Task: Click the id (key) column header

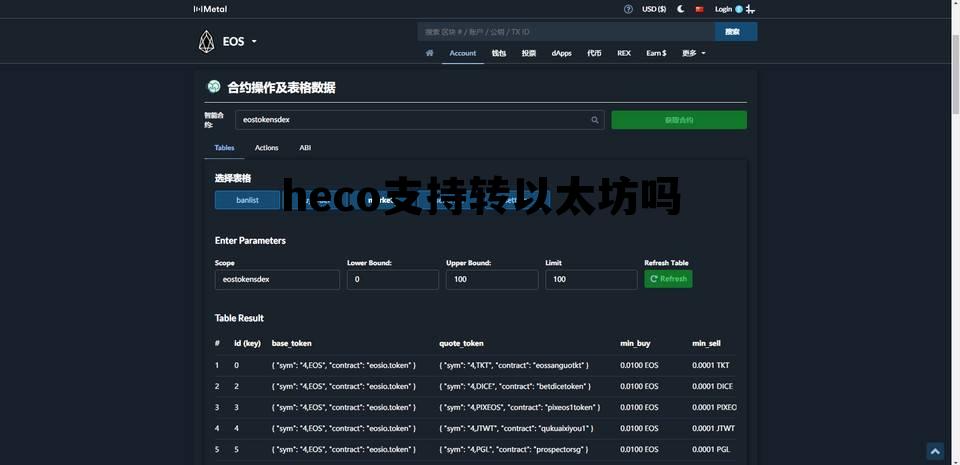Action: tap(247, 344)
